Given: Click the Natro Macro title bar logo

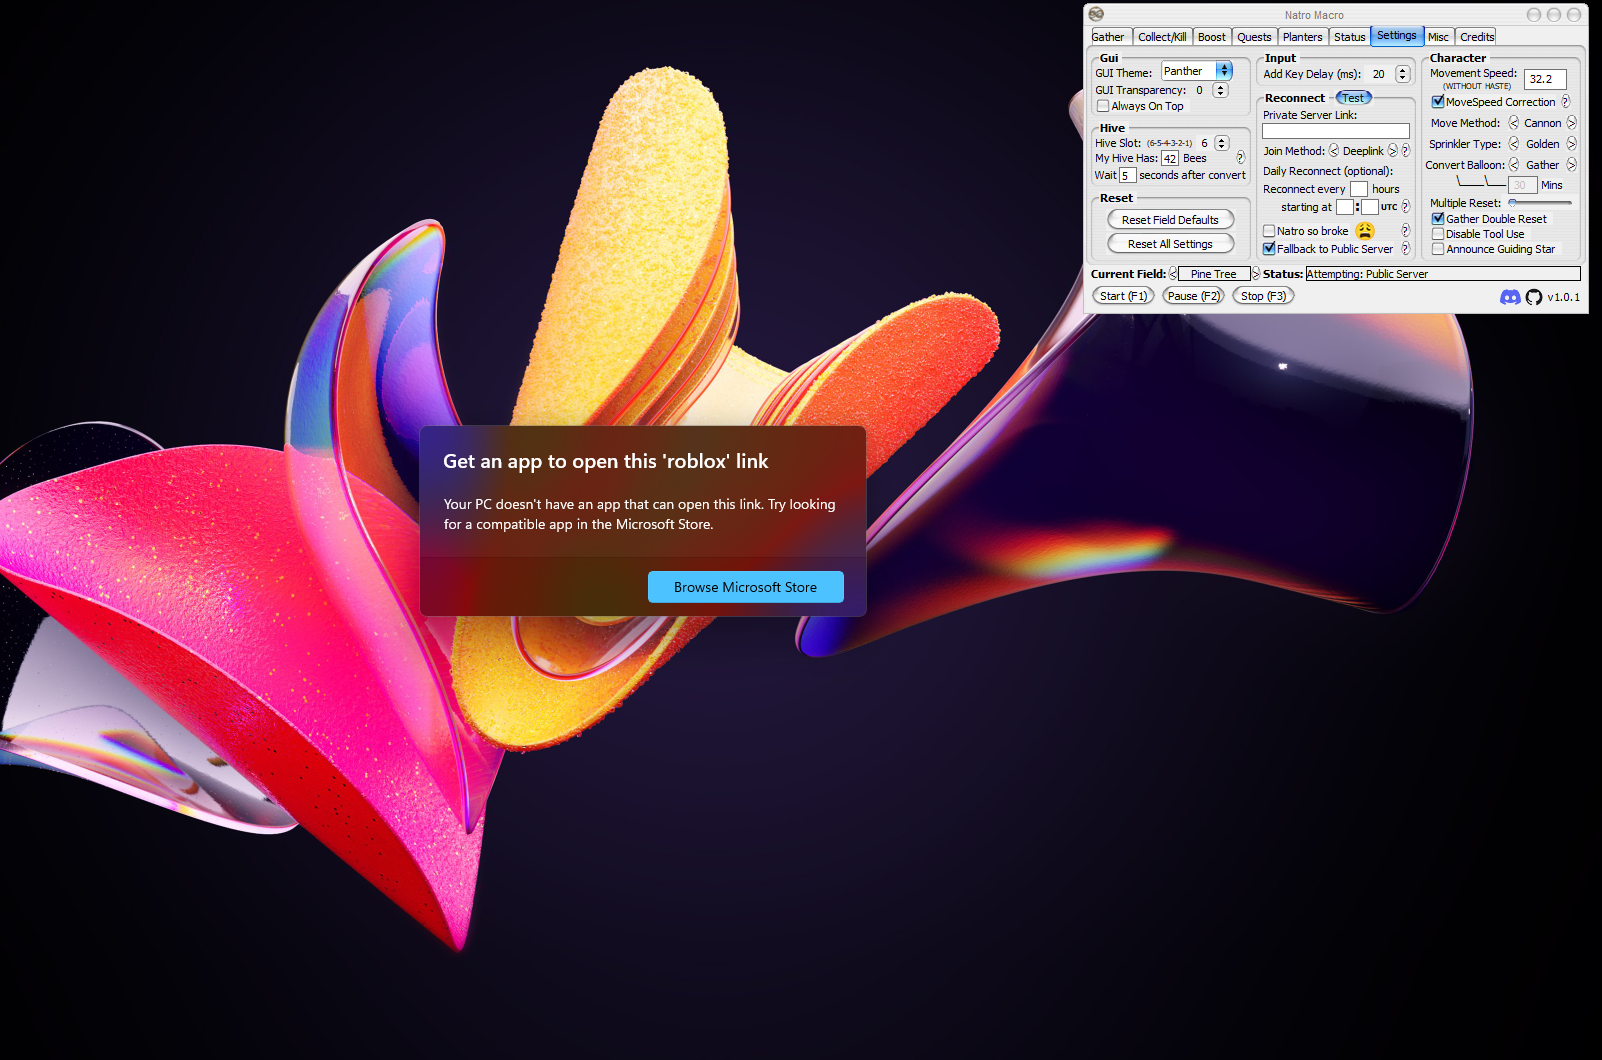Looking at the screenshot, I should (1096, 14).
